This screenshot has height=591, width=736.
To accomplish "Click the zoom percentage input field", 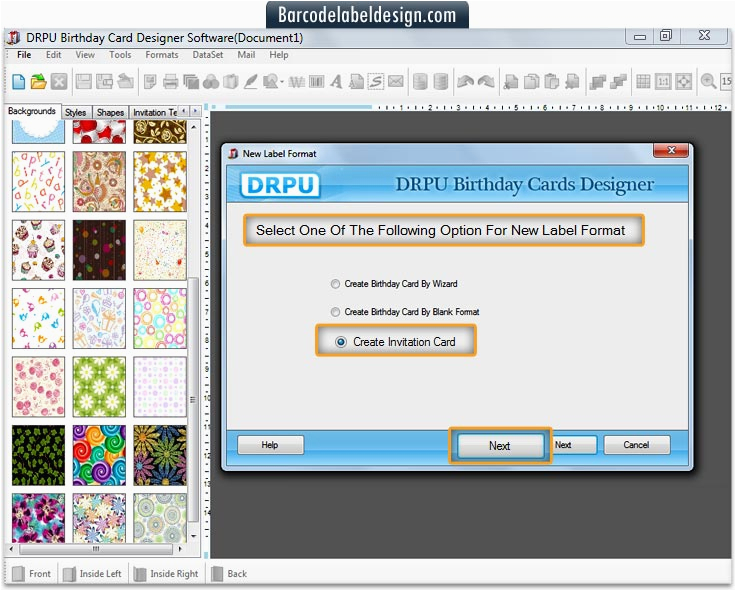I will click(x=726, y=82).
